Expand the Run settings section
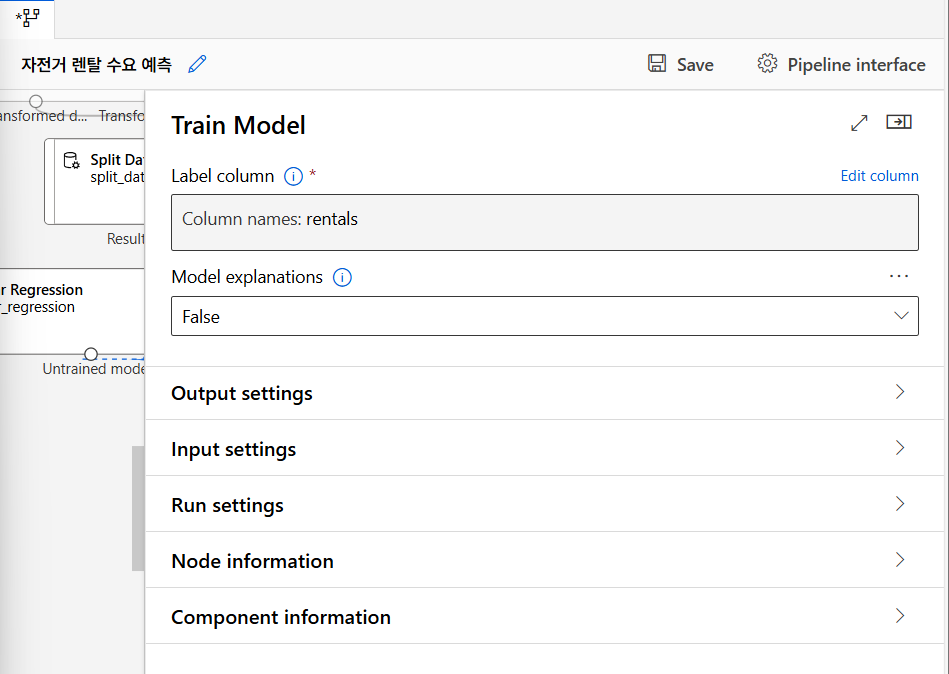This screenshot has width=949, height=674. 544,505
